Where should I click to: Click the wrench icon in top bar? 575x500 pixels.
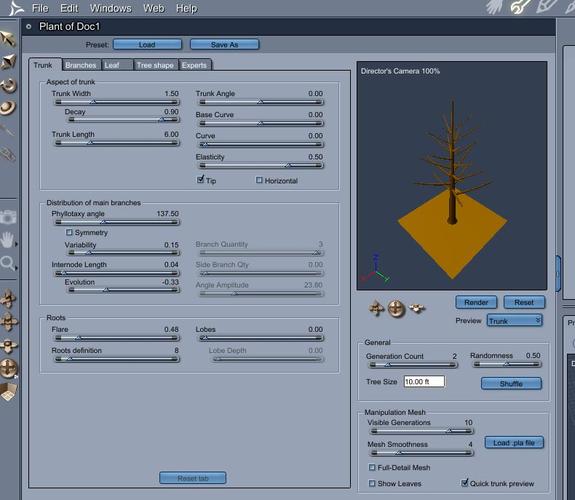pyautogui.click(x=520, y=7)
